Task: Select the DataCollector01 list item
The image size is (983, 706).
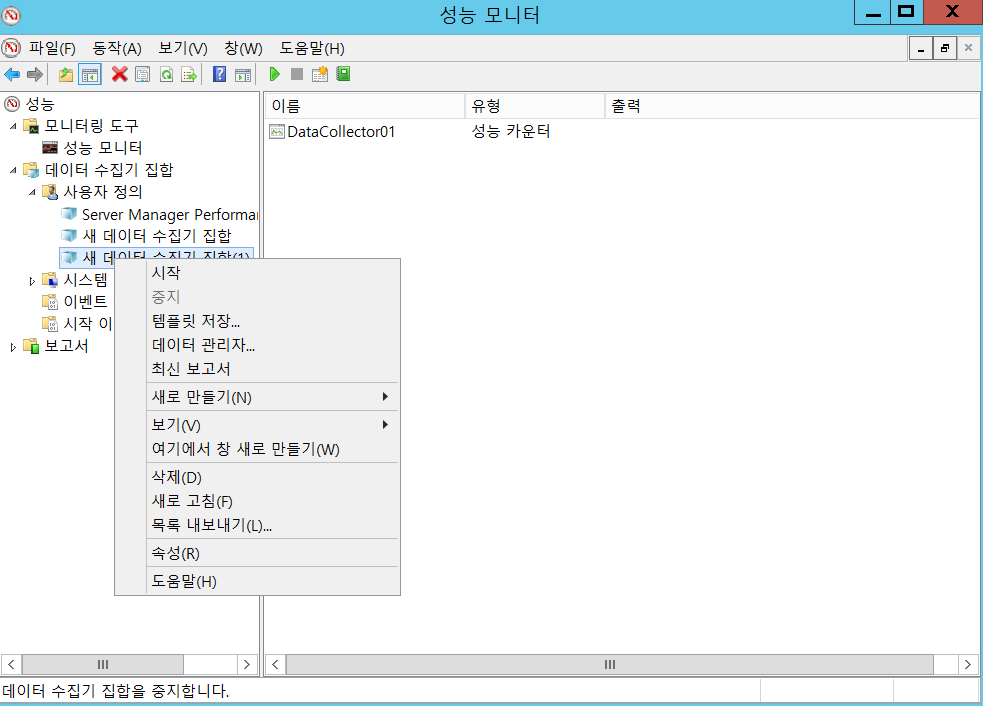Action: (x=333, y=132)
